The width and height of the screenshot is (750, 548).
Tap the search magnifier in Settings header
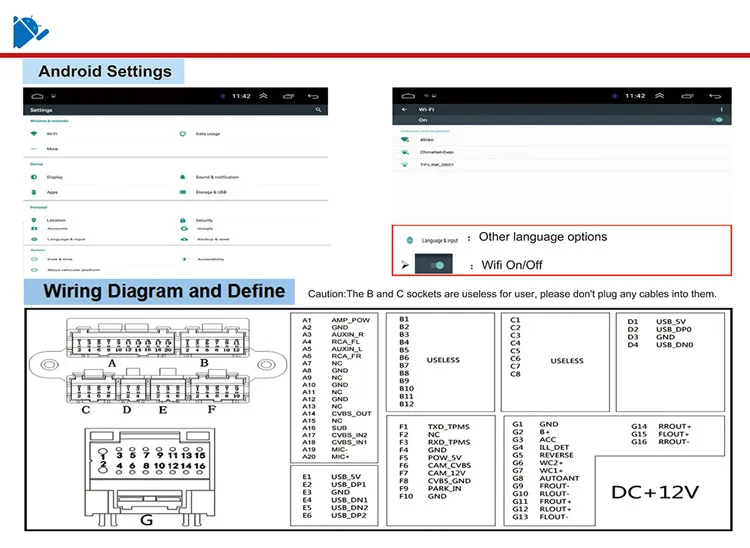(318, 110)
